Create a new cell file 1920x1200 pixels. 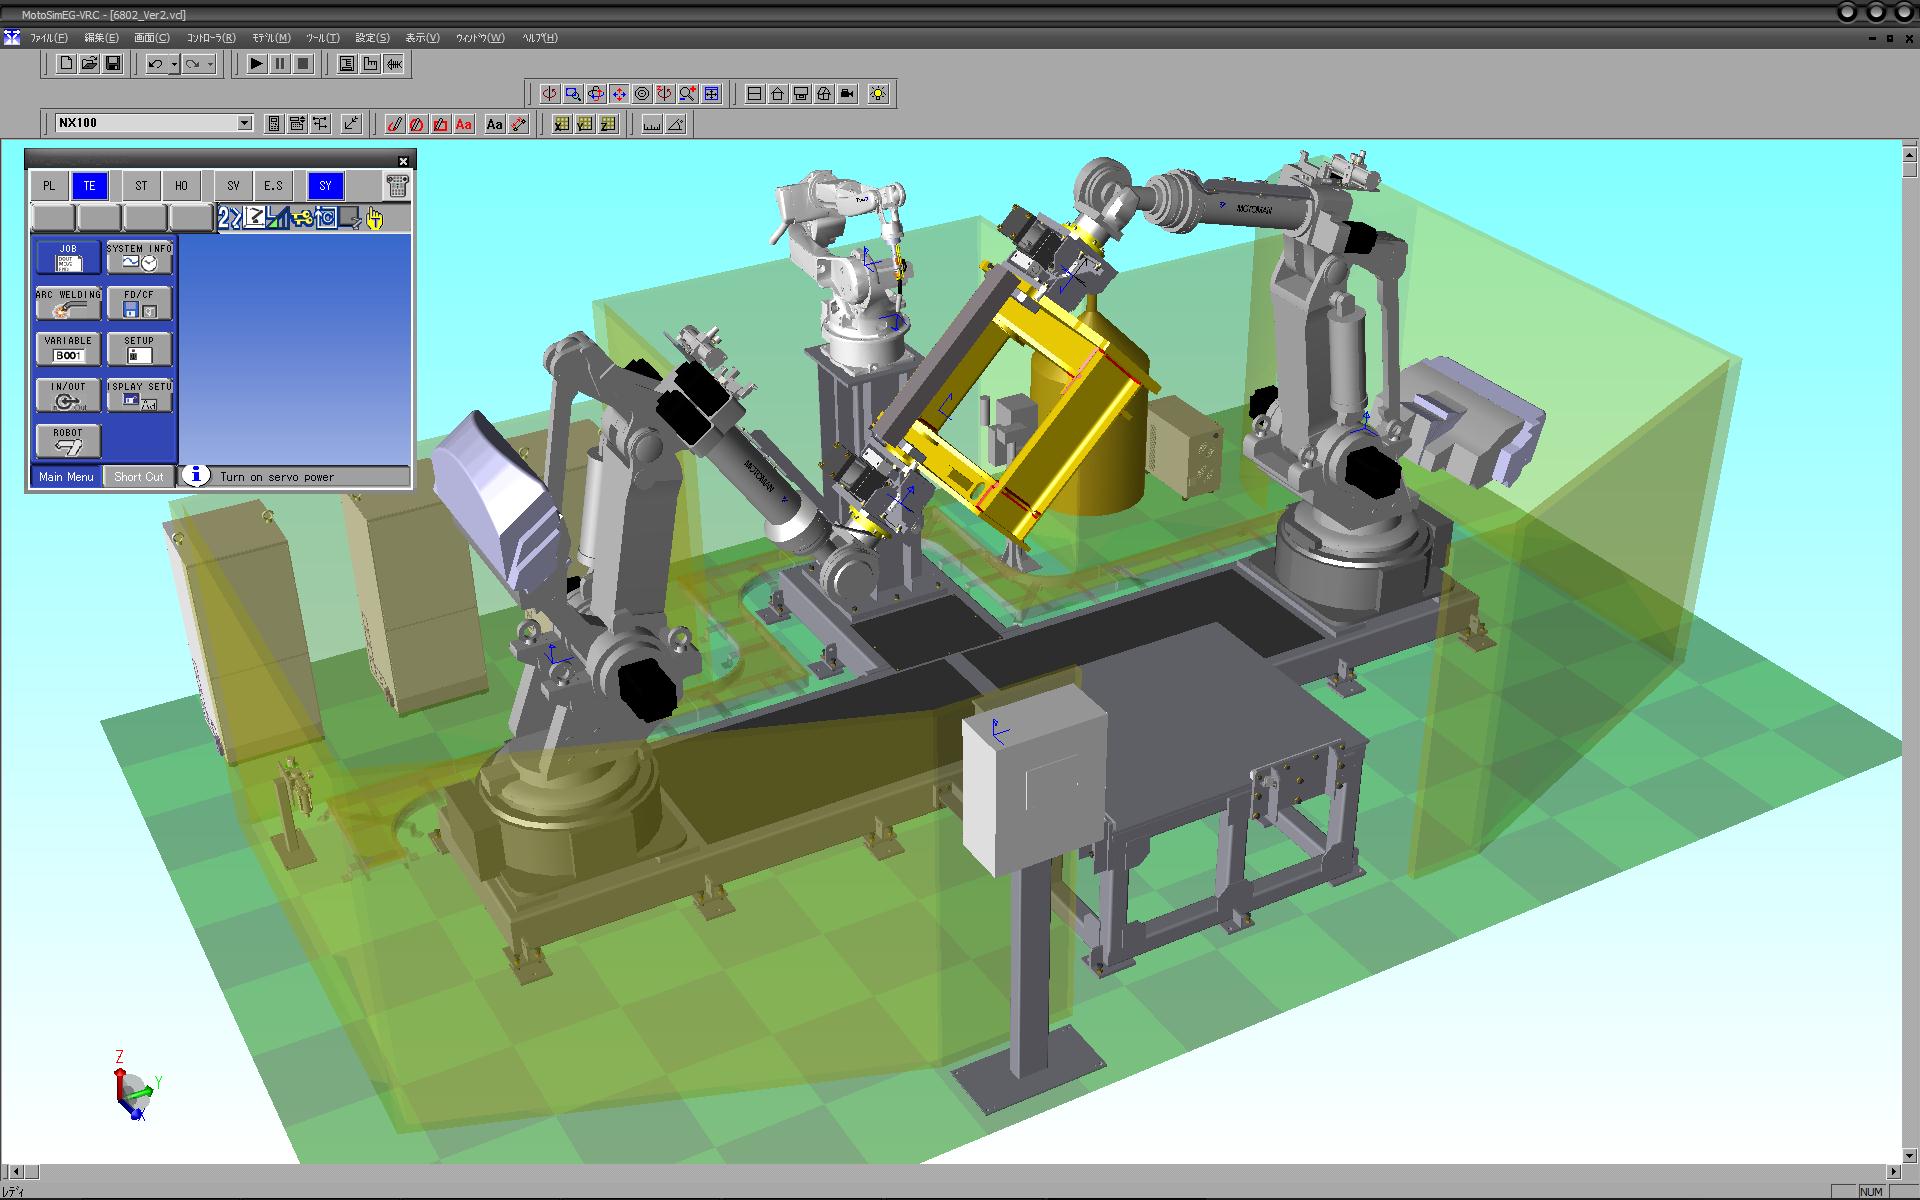point(66,64)
